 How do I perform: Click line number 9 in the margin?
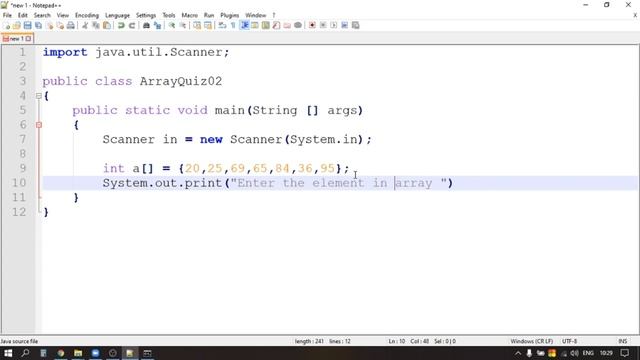click(22, 168)
